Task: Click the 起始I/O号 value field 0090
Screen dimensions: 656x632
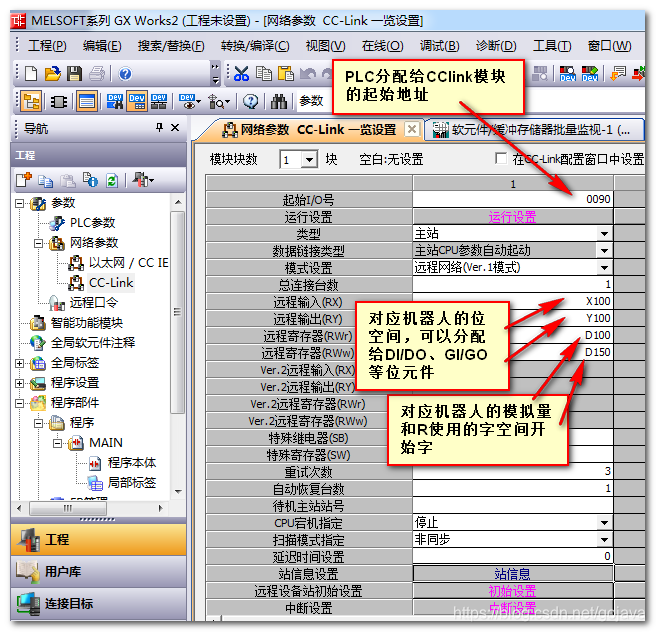Action: coord(512,200)
